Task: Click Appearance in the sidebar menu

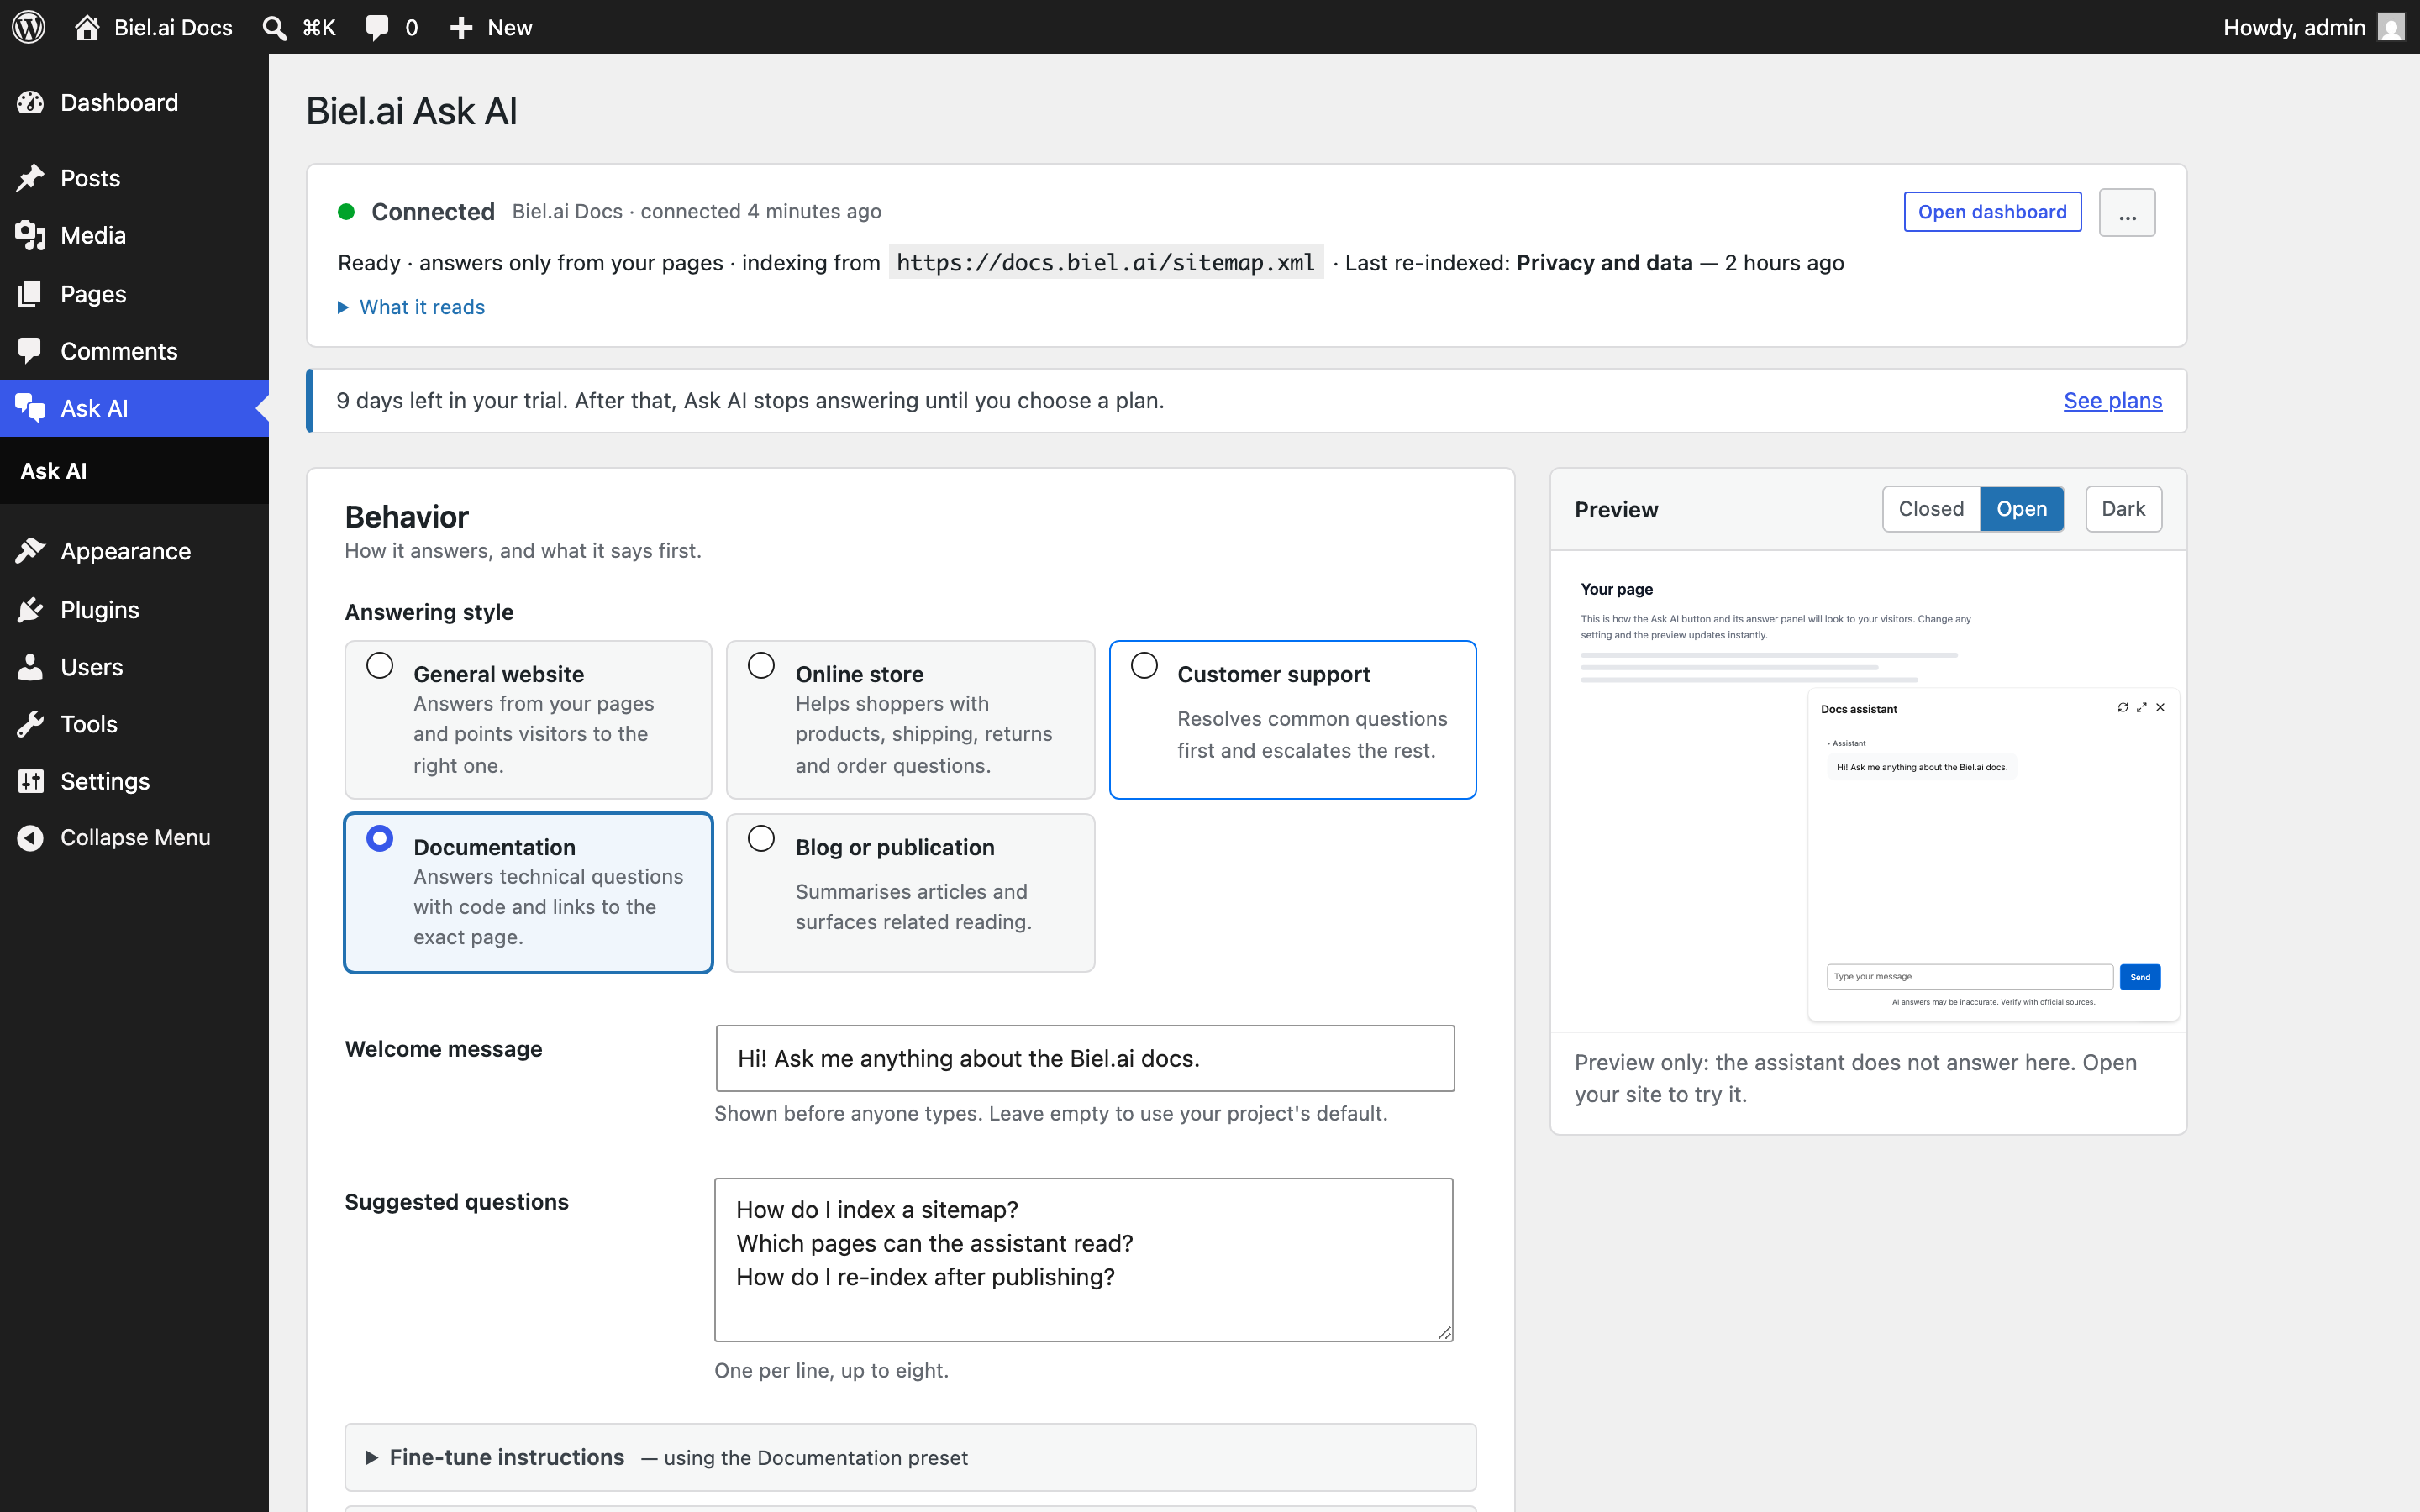Action: pyautogui.click(x=134, y=550)
